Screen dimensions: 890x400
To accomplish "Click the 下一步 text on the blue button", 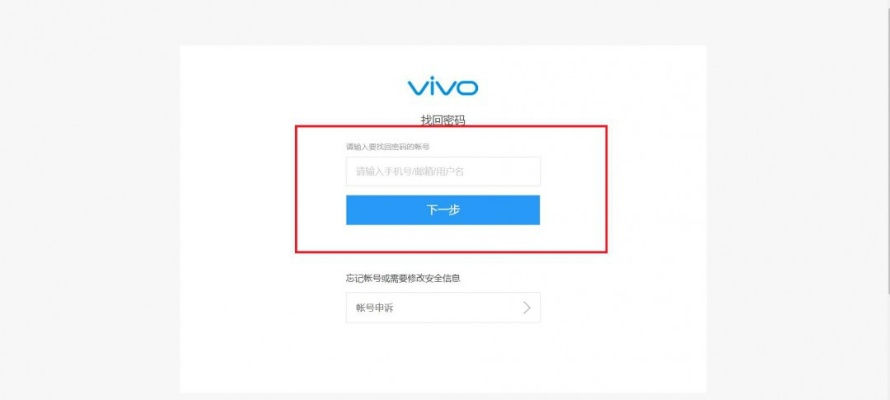I will point(443,210).
